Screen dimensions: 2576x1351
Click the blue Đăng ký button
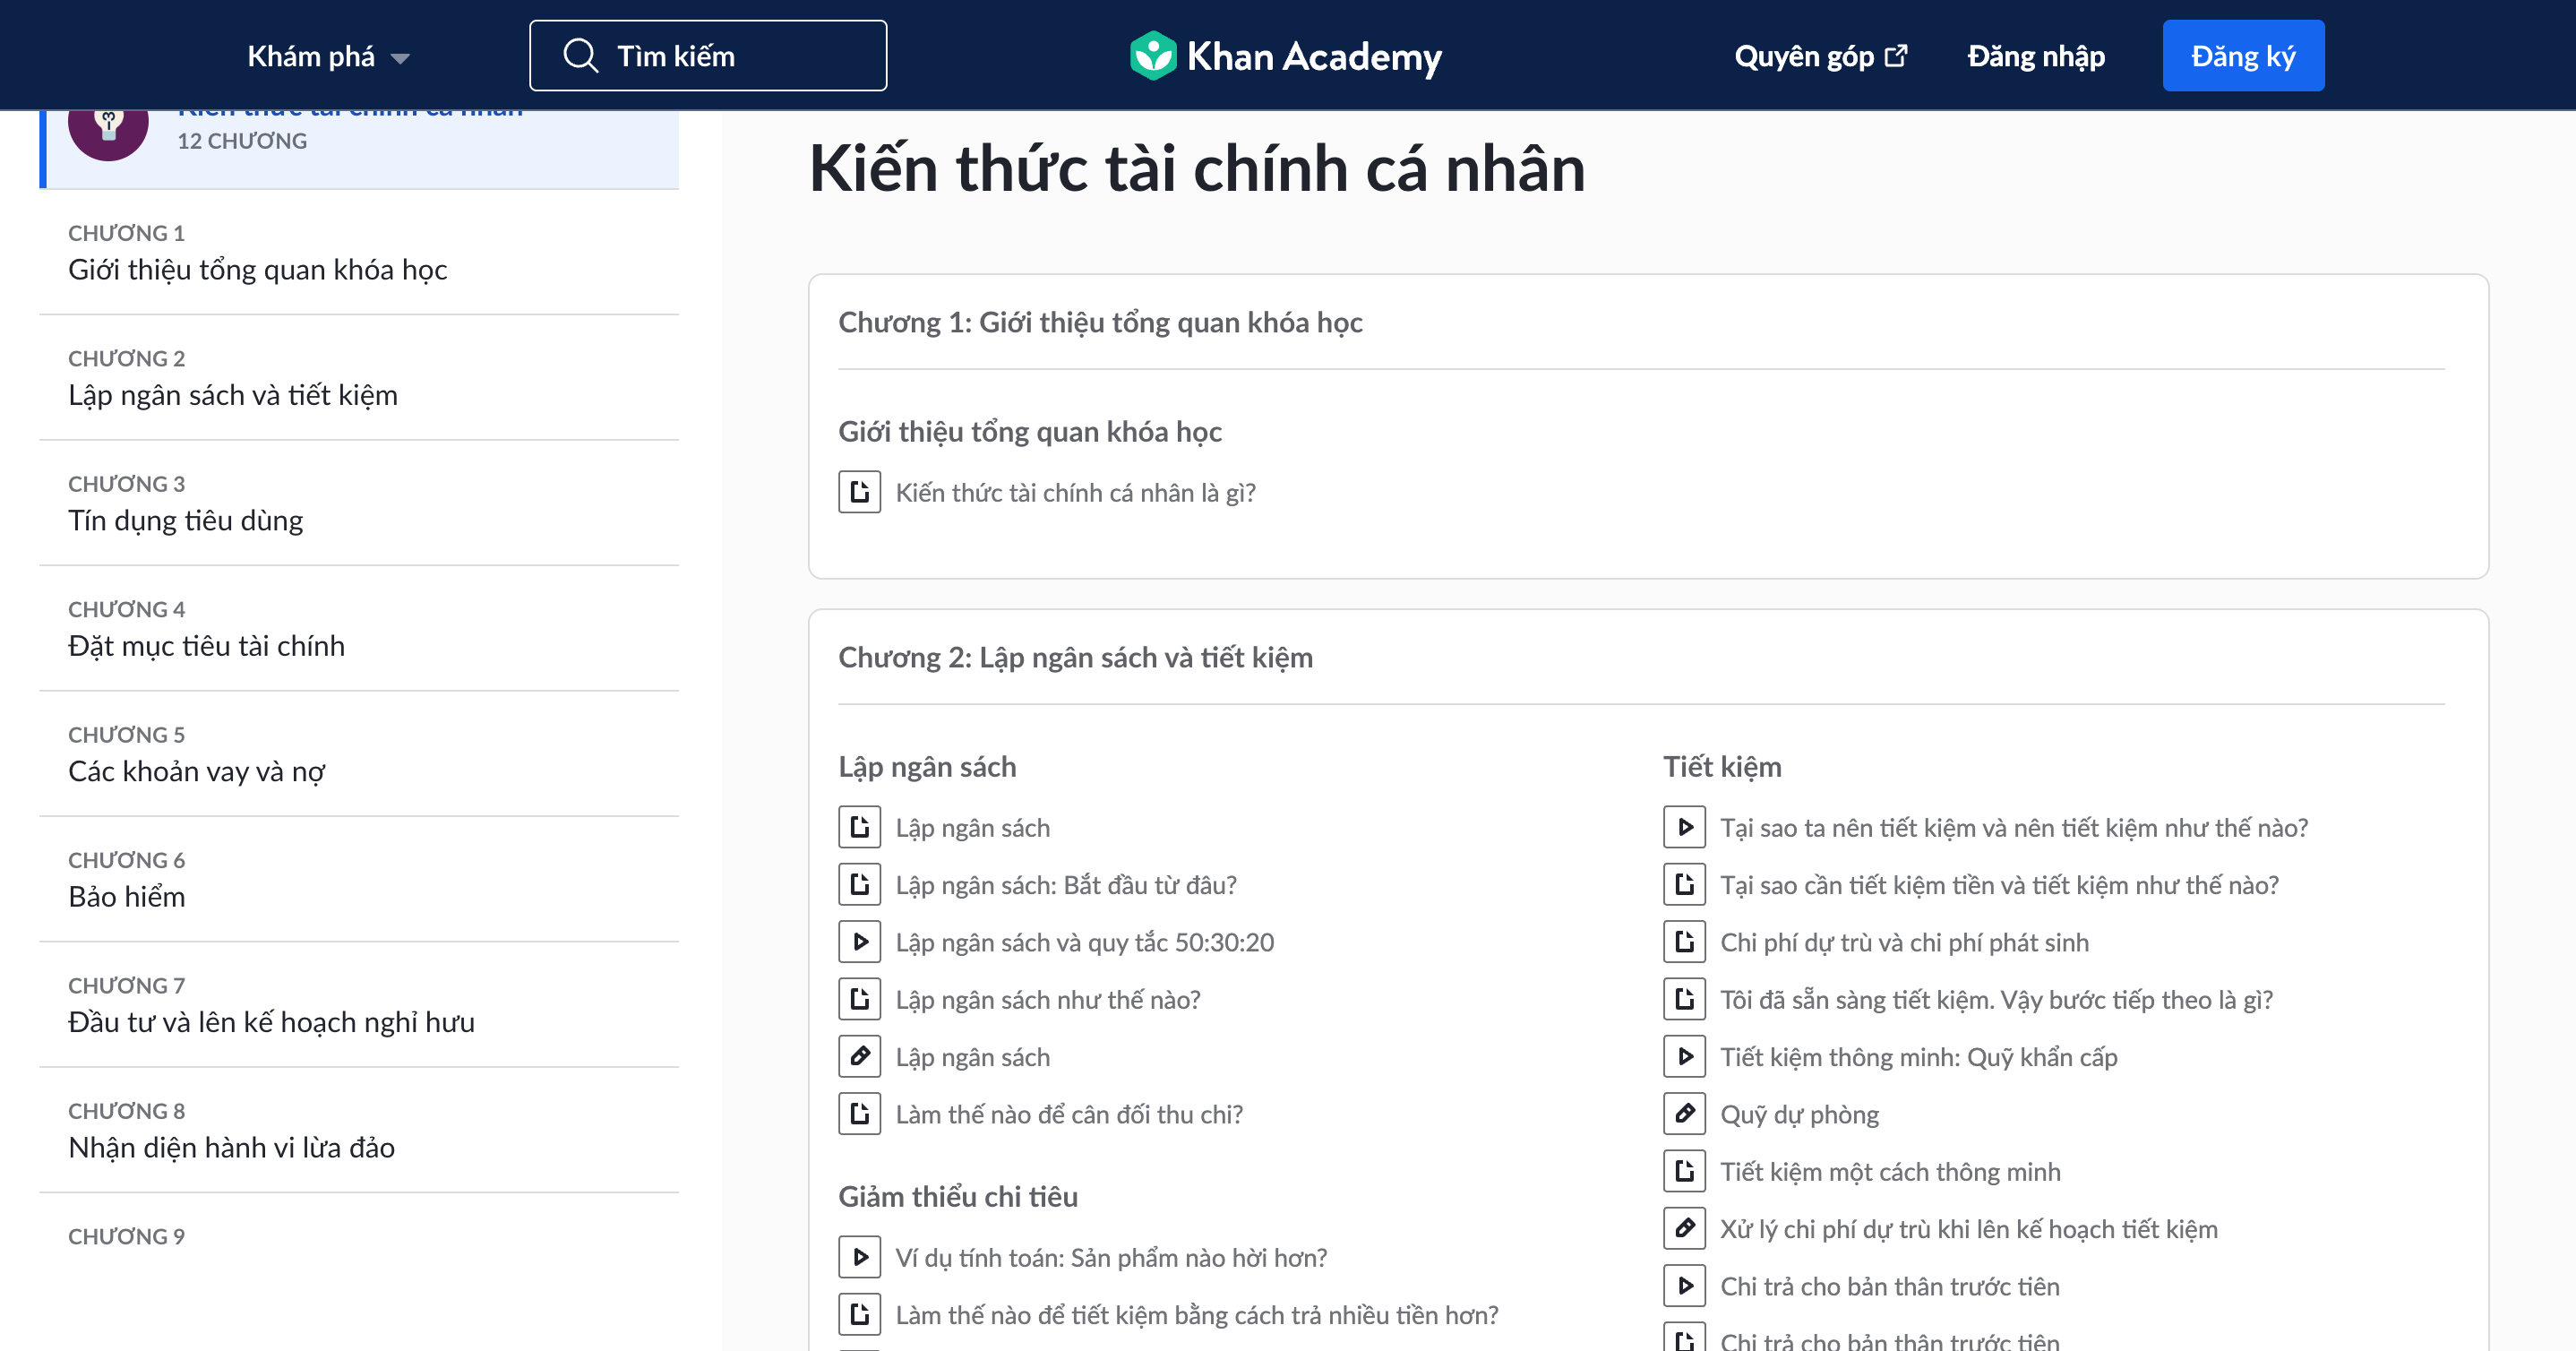2243,56
